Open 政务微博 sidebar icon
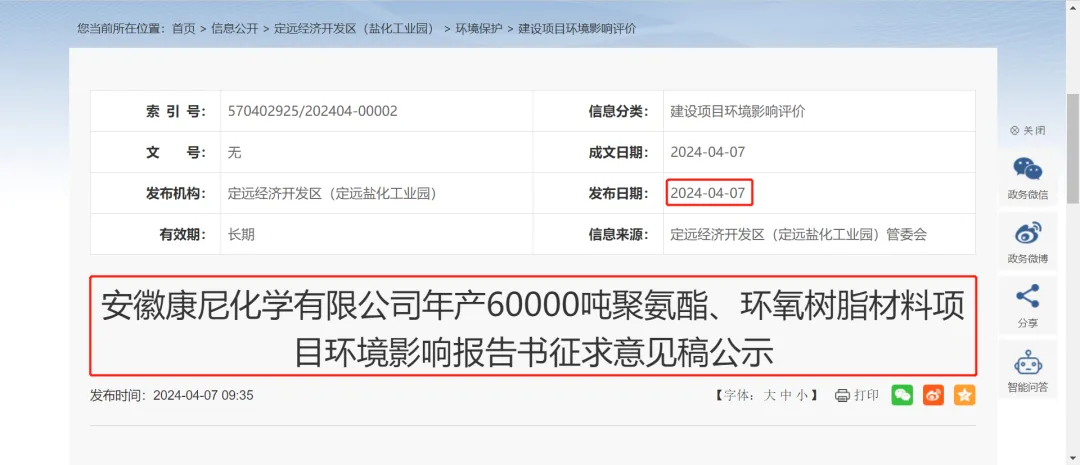Screen dimensions: 1080x465 coord(1027,234)
